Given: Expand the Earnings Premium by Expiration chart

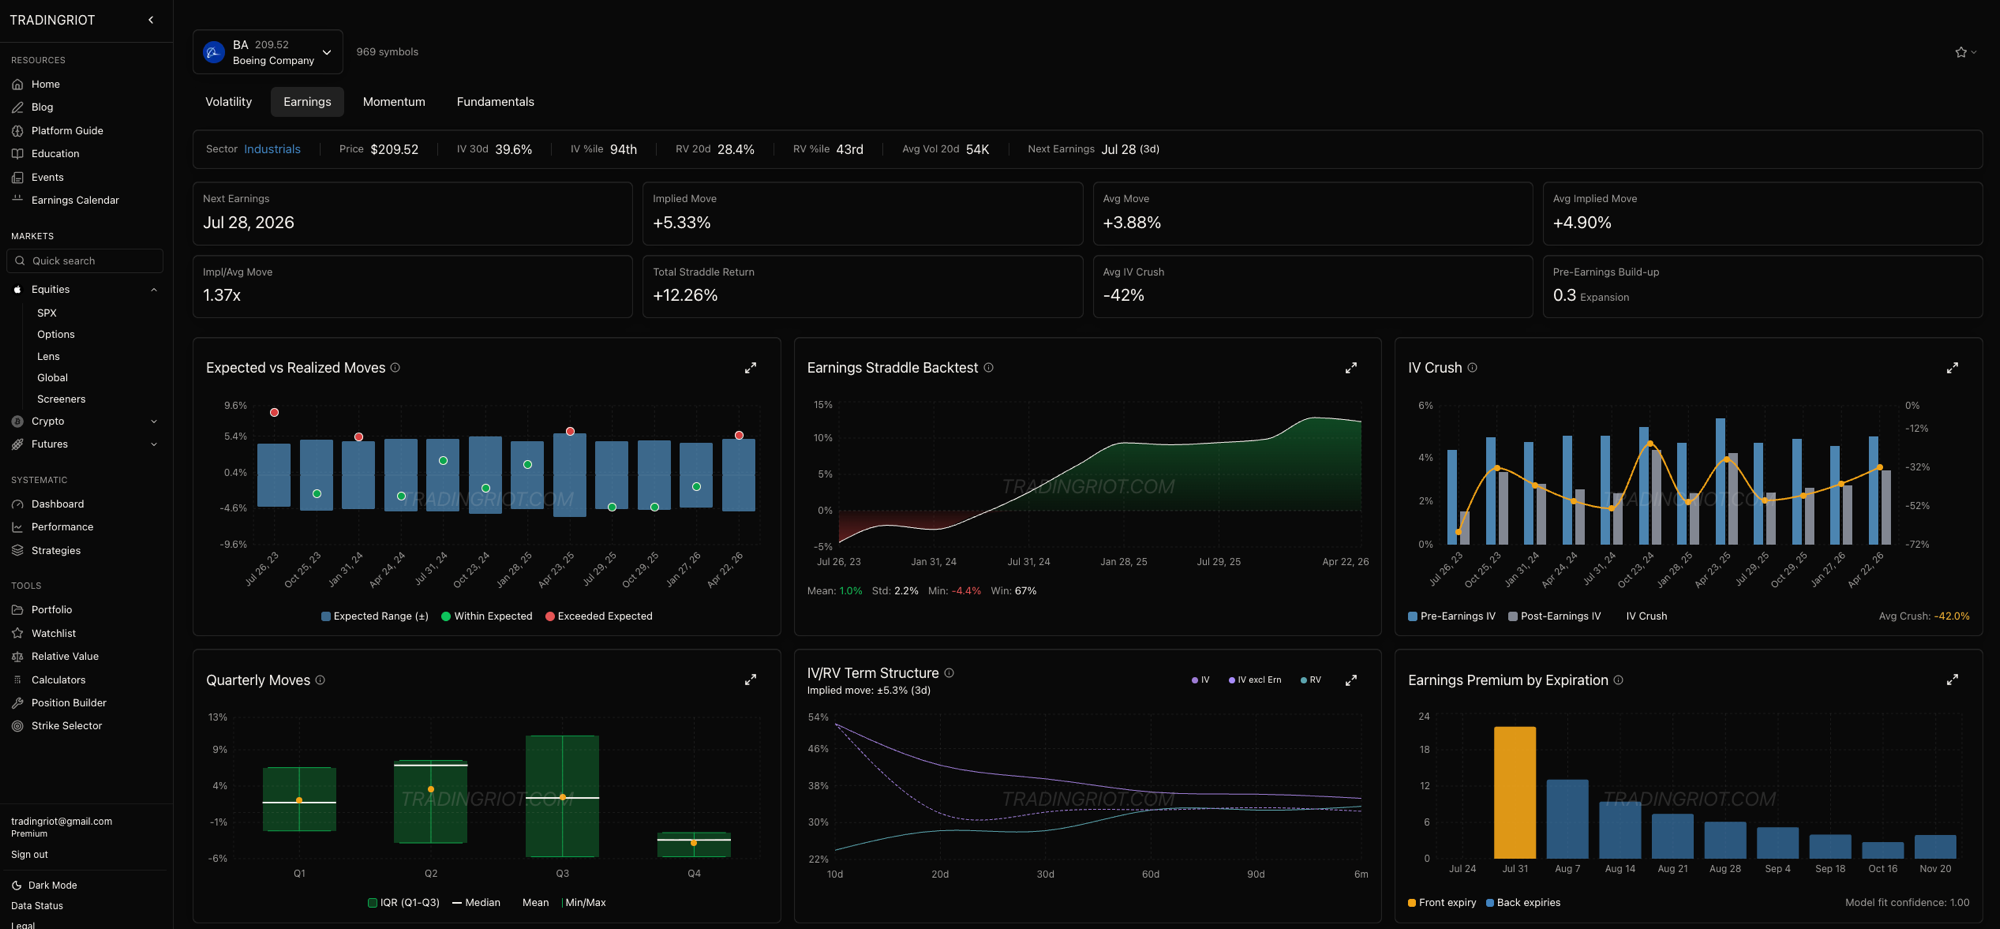Looking at the screenshot, I should click(1952, 680).
